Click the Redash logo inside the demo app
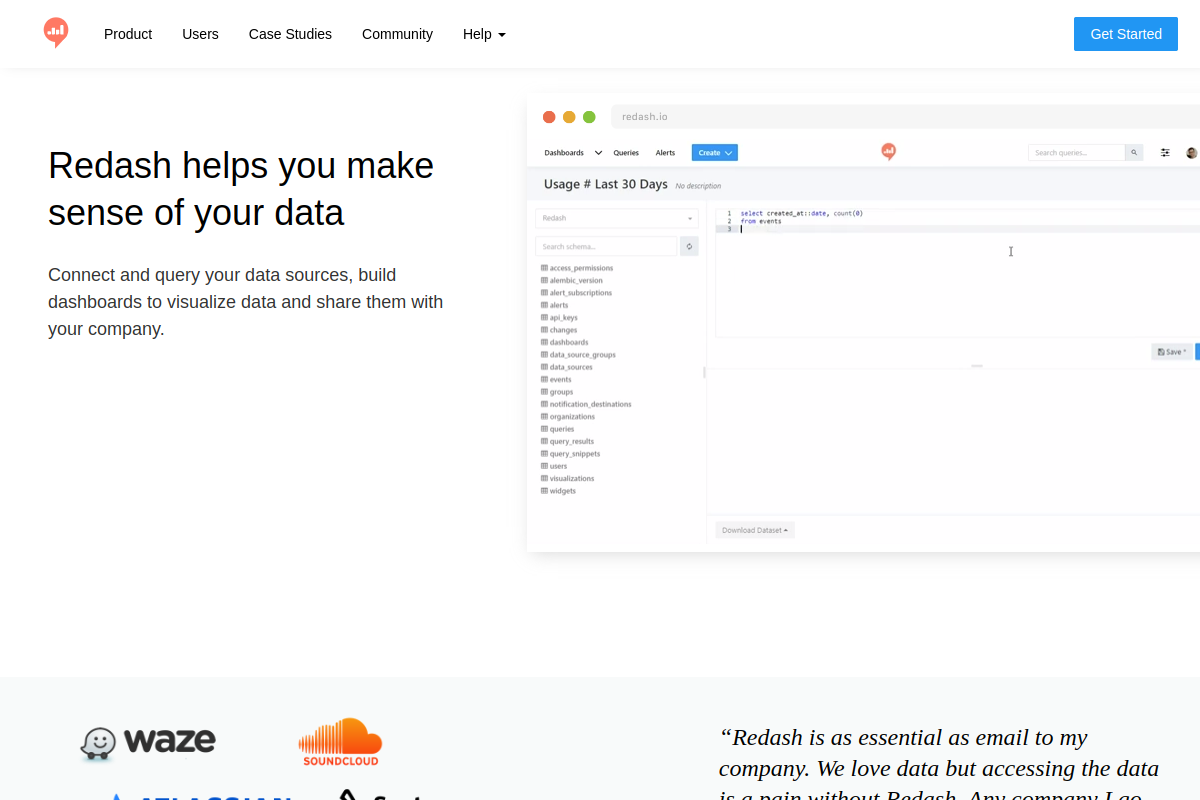This screenshot has height=800, width=1200. [888, 152]
